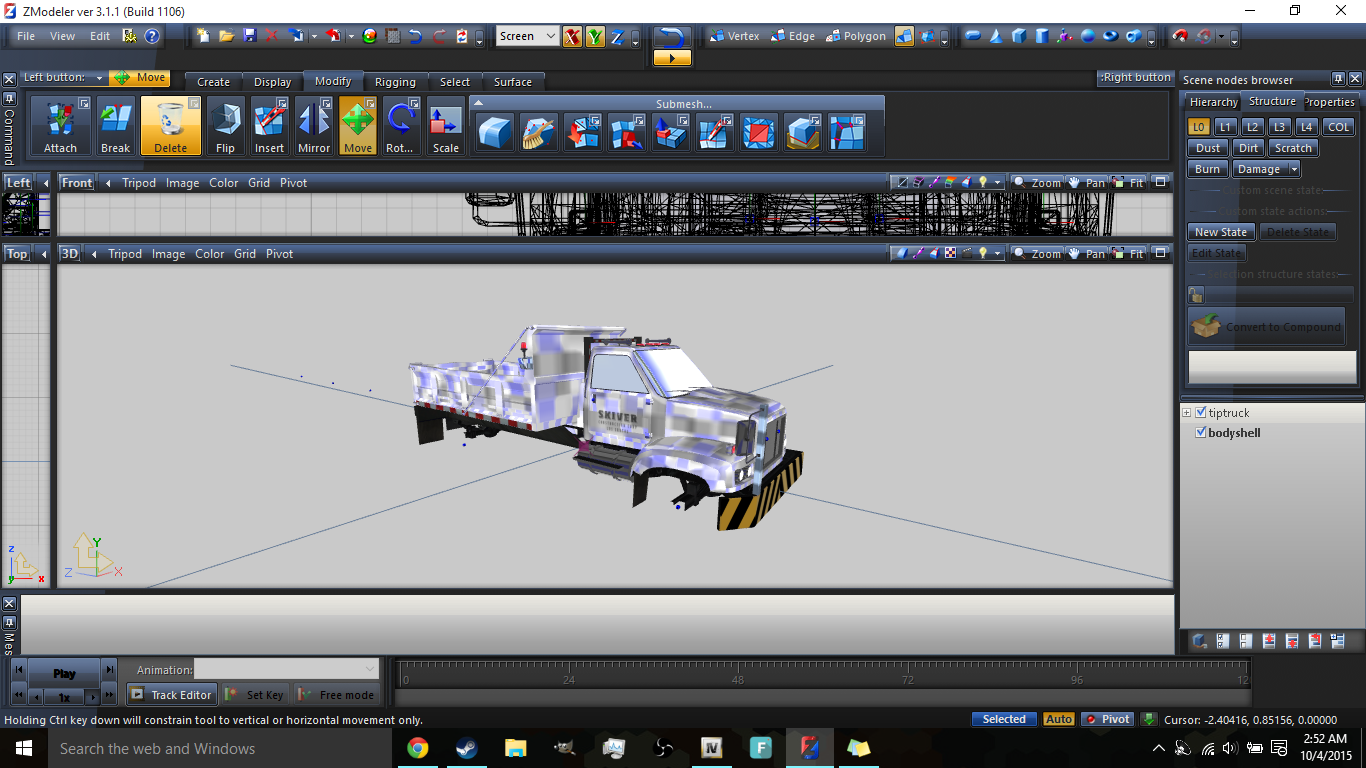Viewport: 1366px width, 768px height.
Task: Open the Hierarchy tab
Action: [x=1213, y=102]
